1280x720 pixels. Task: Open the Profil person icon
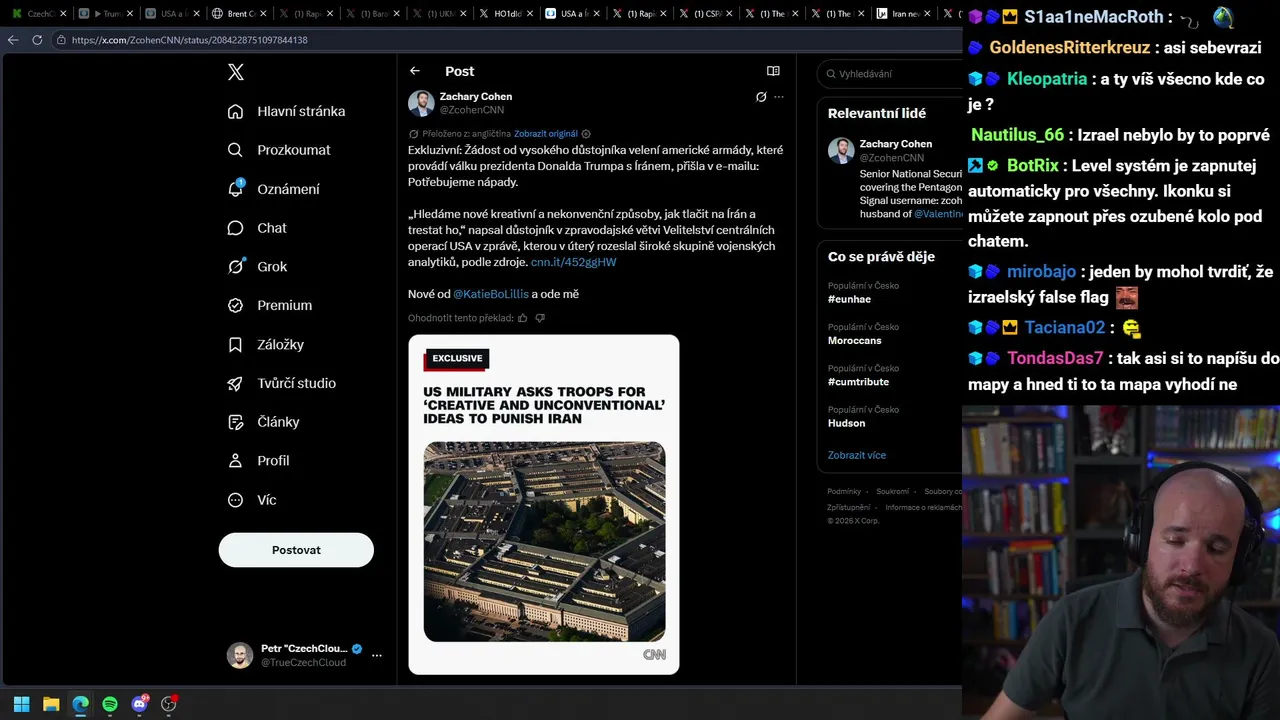click(235, 461)
